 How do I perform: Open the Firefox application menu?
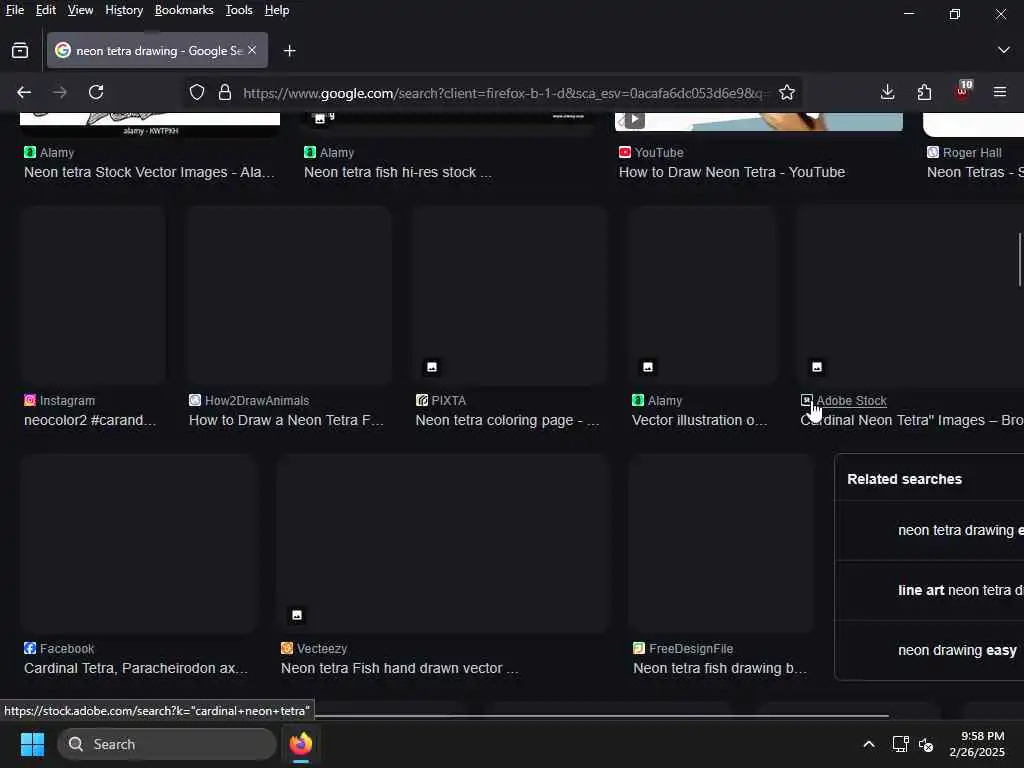[1000, 92]
